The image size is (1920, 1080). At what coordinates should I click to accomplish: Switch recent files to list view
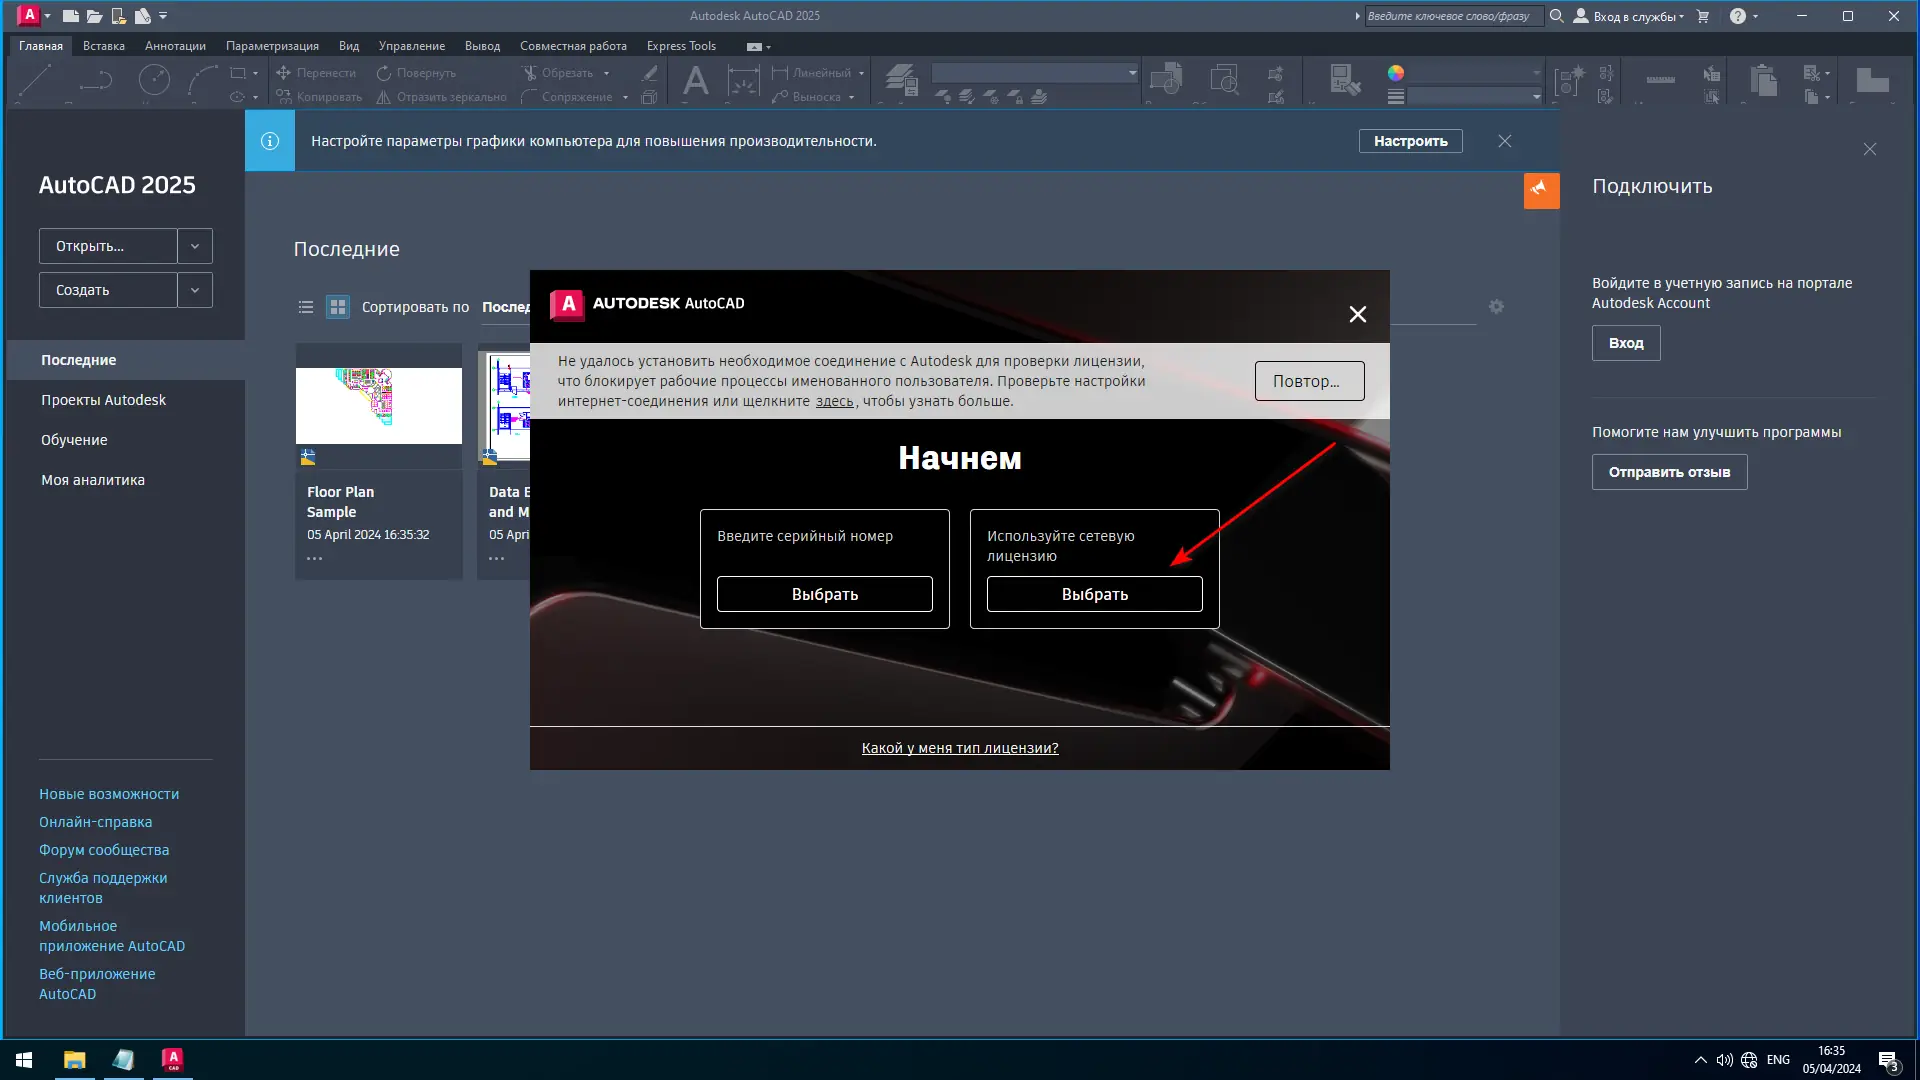(x=306, y=307)
